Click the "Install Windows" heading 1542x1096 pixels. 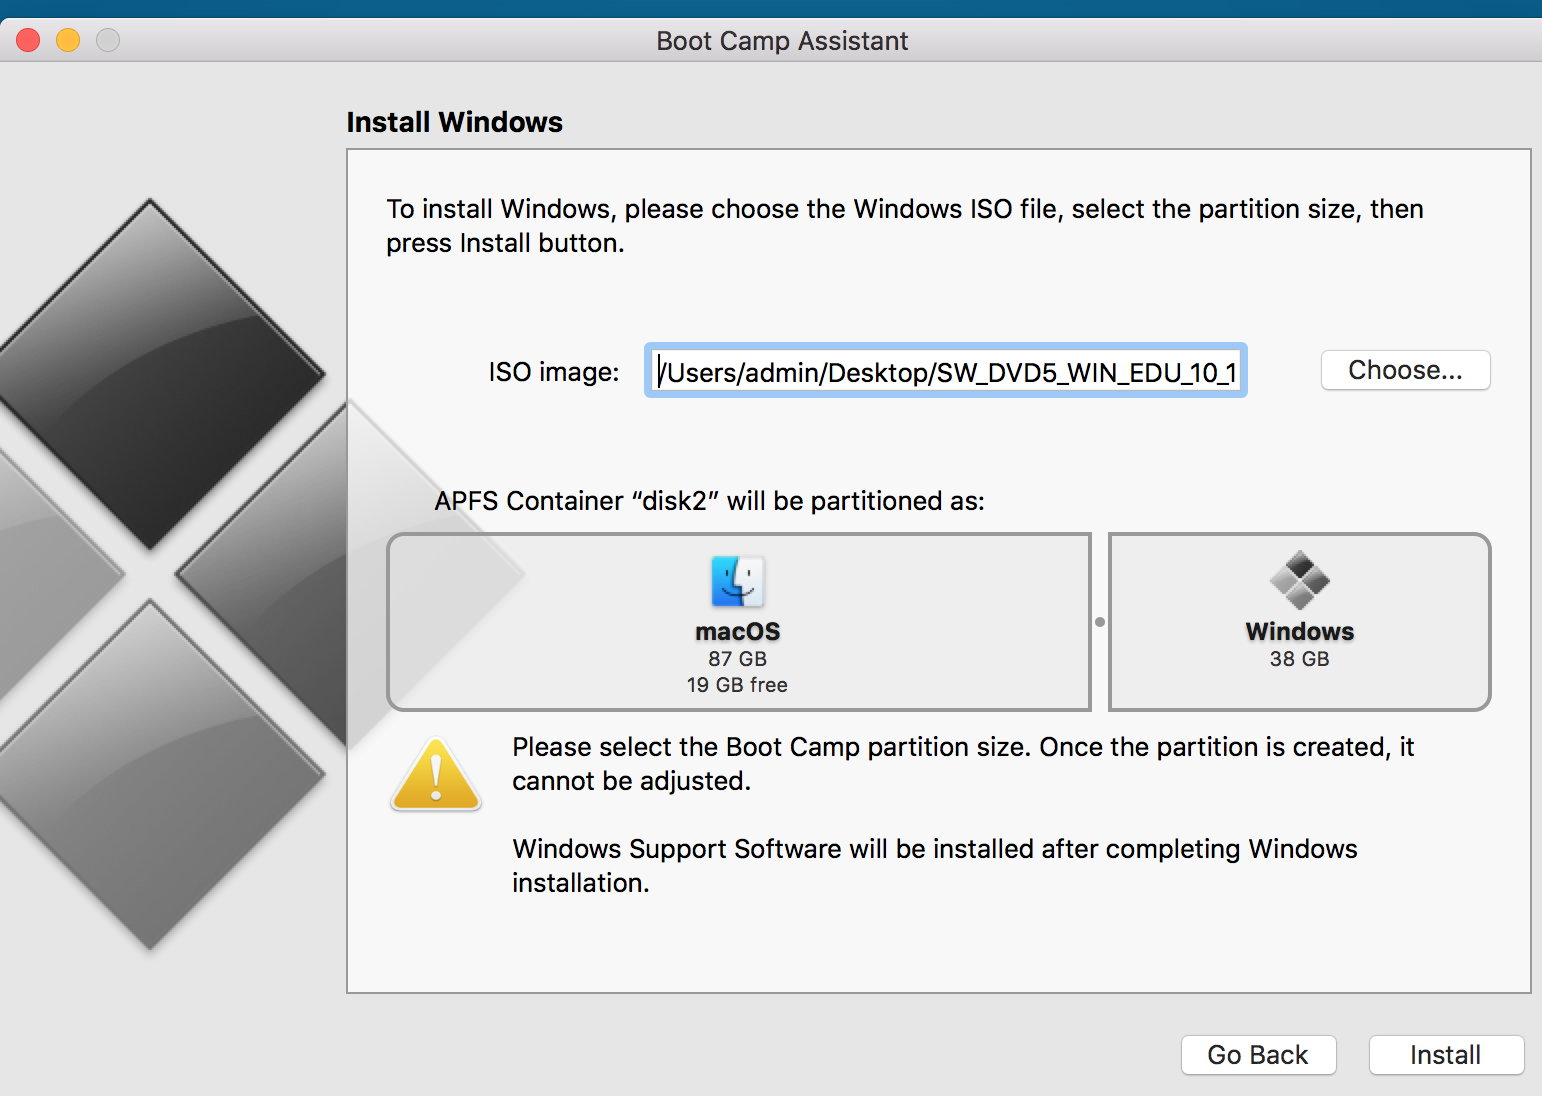tap(455, 122)
